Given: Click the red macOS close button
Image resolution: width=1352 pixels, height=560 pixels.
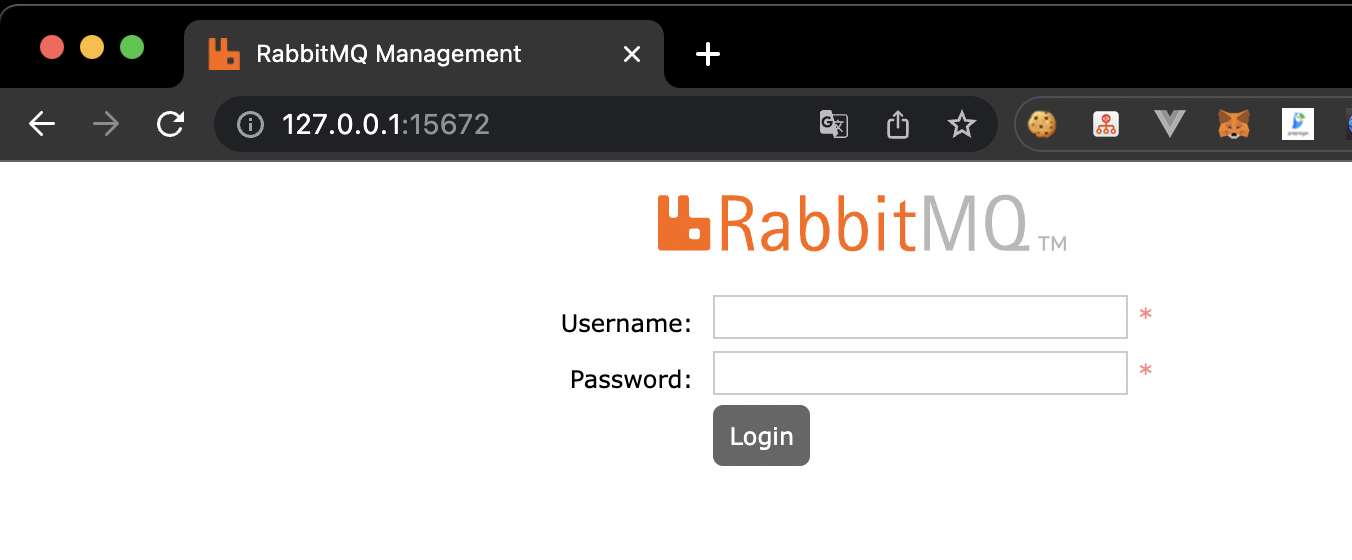Looking at the screenshot, I should click(52, 47).
